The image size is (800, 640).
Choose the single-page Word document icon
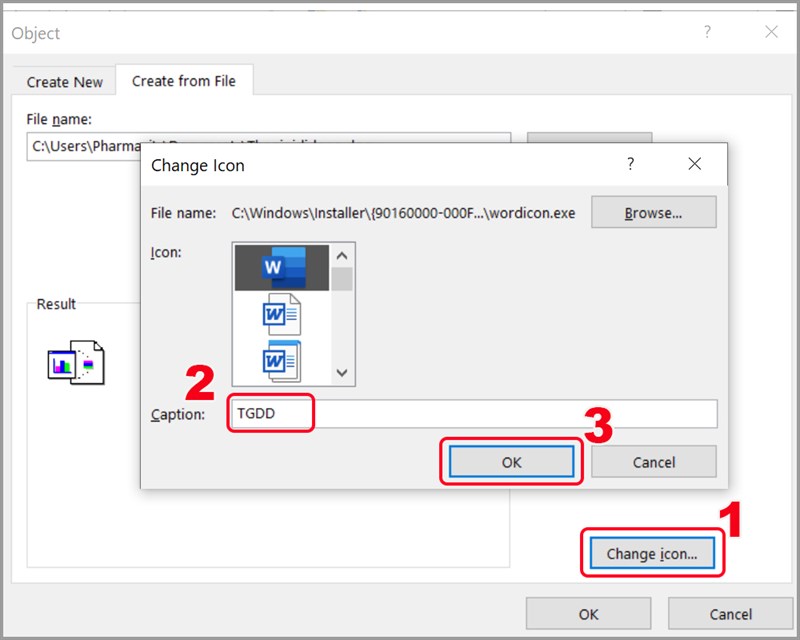pyautogui.click(x=282, y=314)
